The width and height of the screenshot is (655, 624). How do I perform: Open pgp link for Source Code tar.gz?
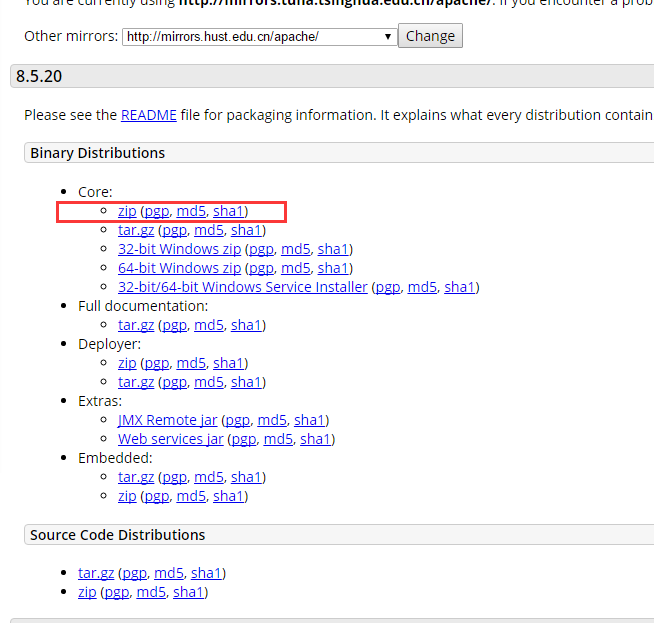tap(135, 573)
